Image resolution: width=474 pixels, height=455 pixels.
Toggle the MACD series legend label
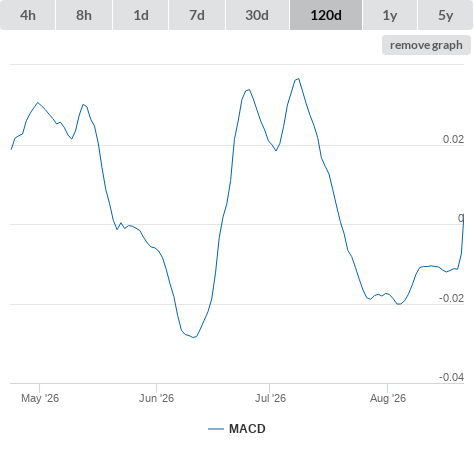(x=247, y=429)
